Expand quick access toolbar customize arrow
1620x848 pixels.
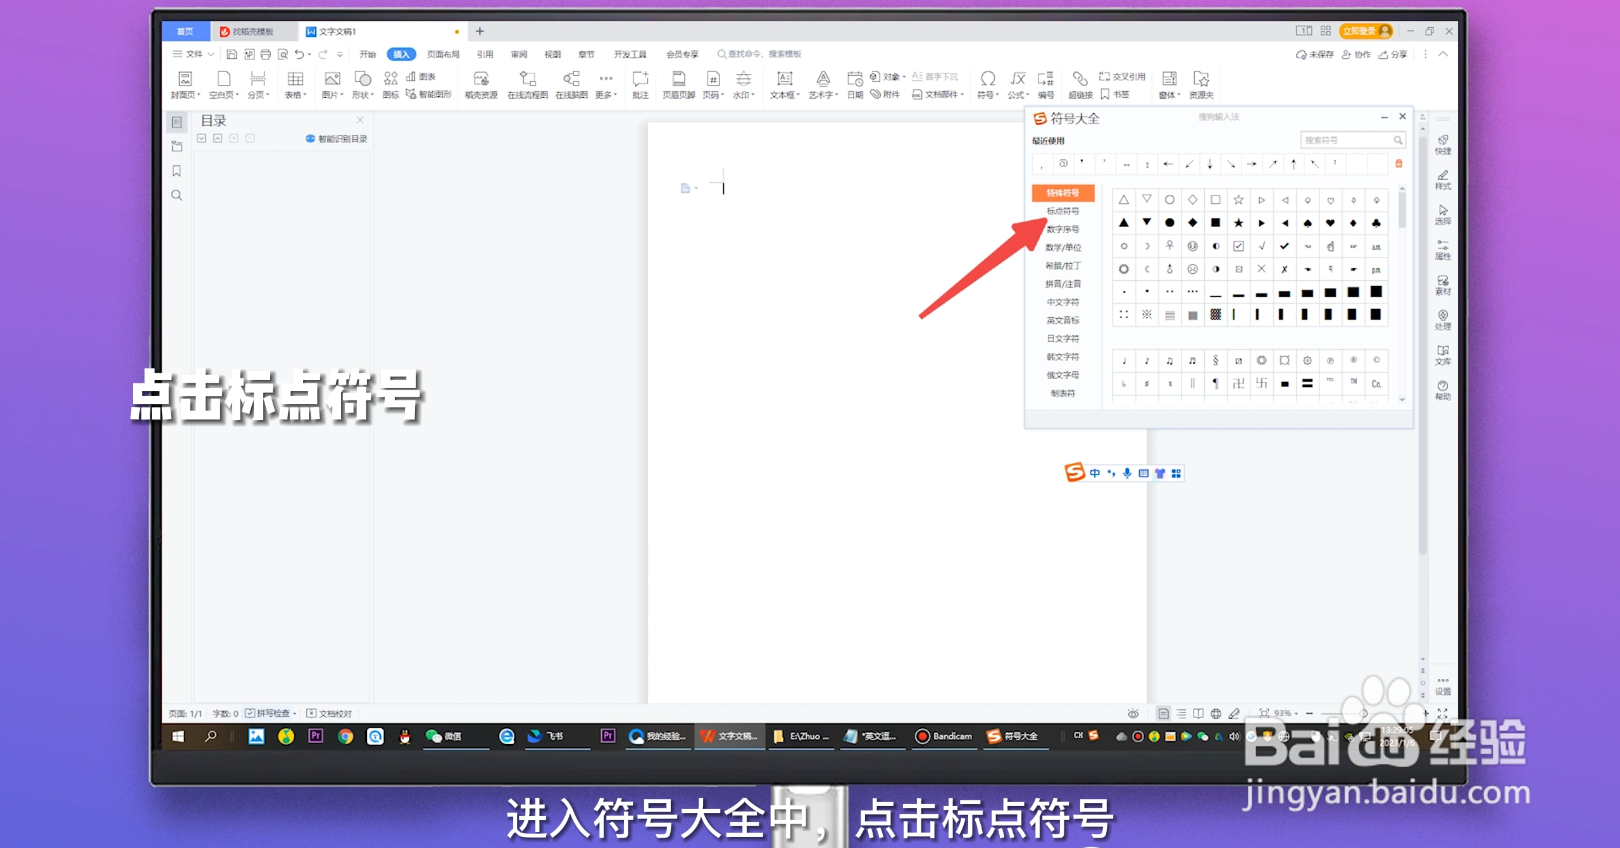(x=340, y=54)
